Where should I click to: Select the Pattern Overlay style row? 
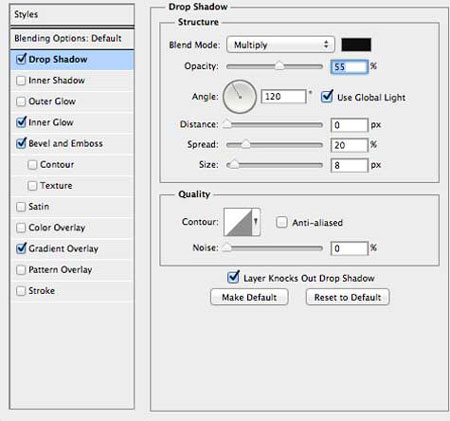point(72,270)
